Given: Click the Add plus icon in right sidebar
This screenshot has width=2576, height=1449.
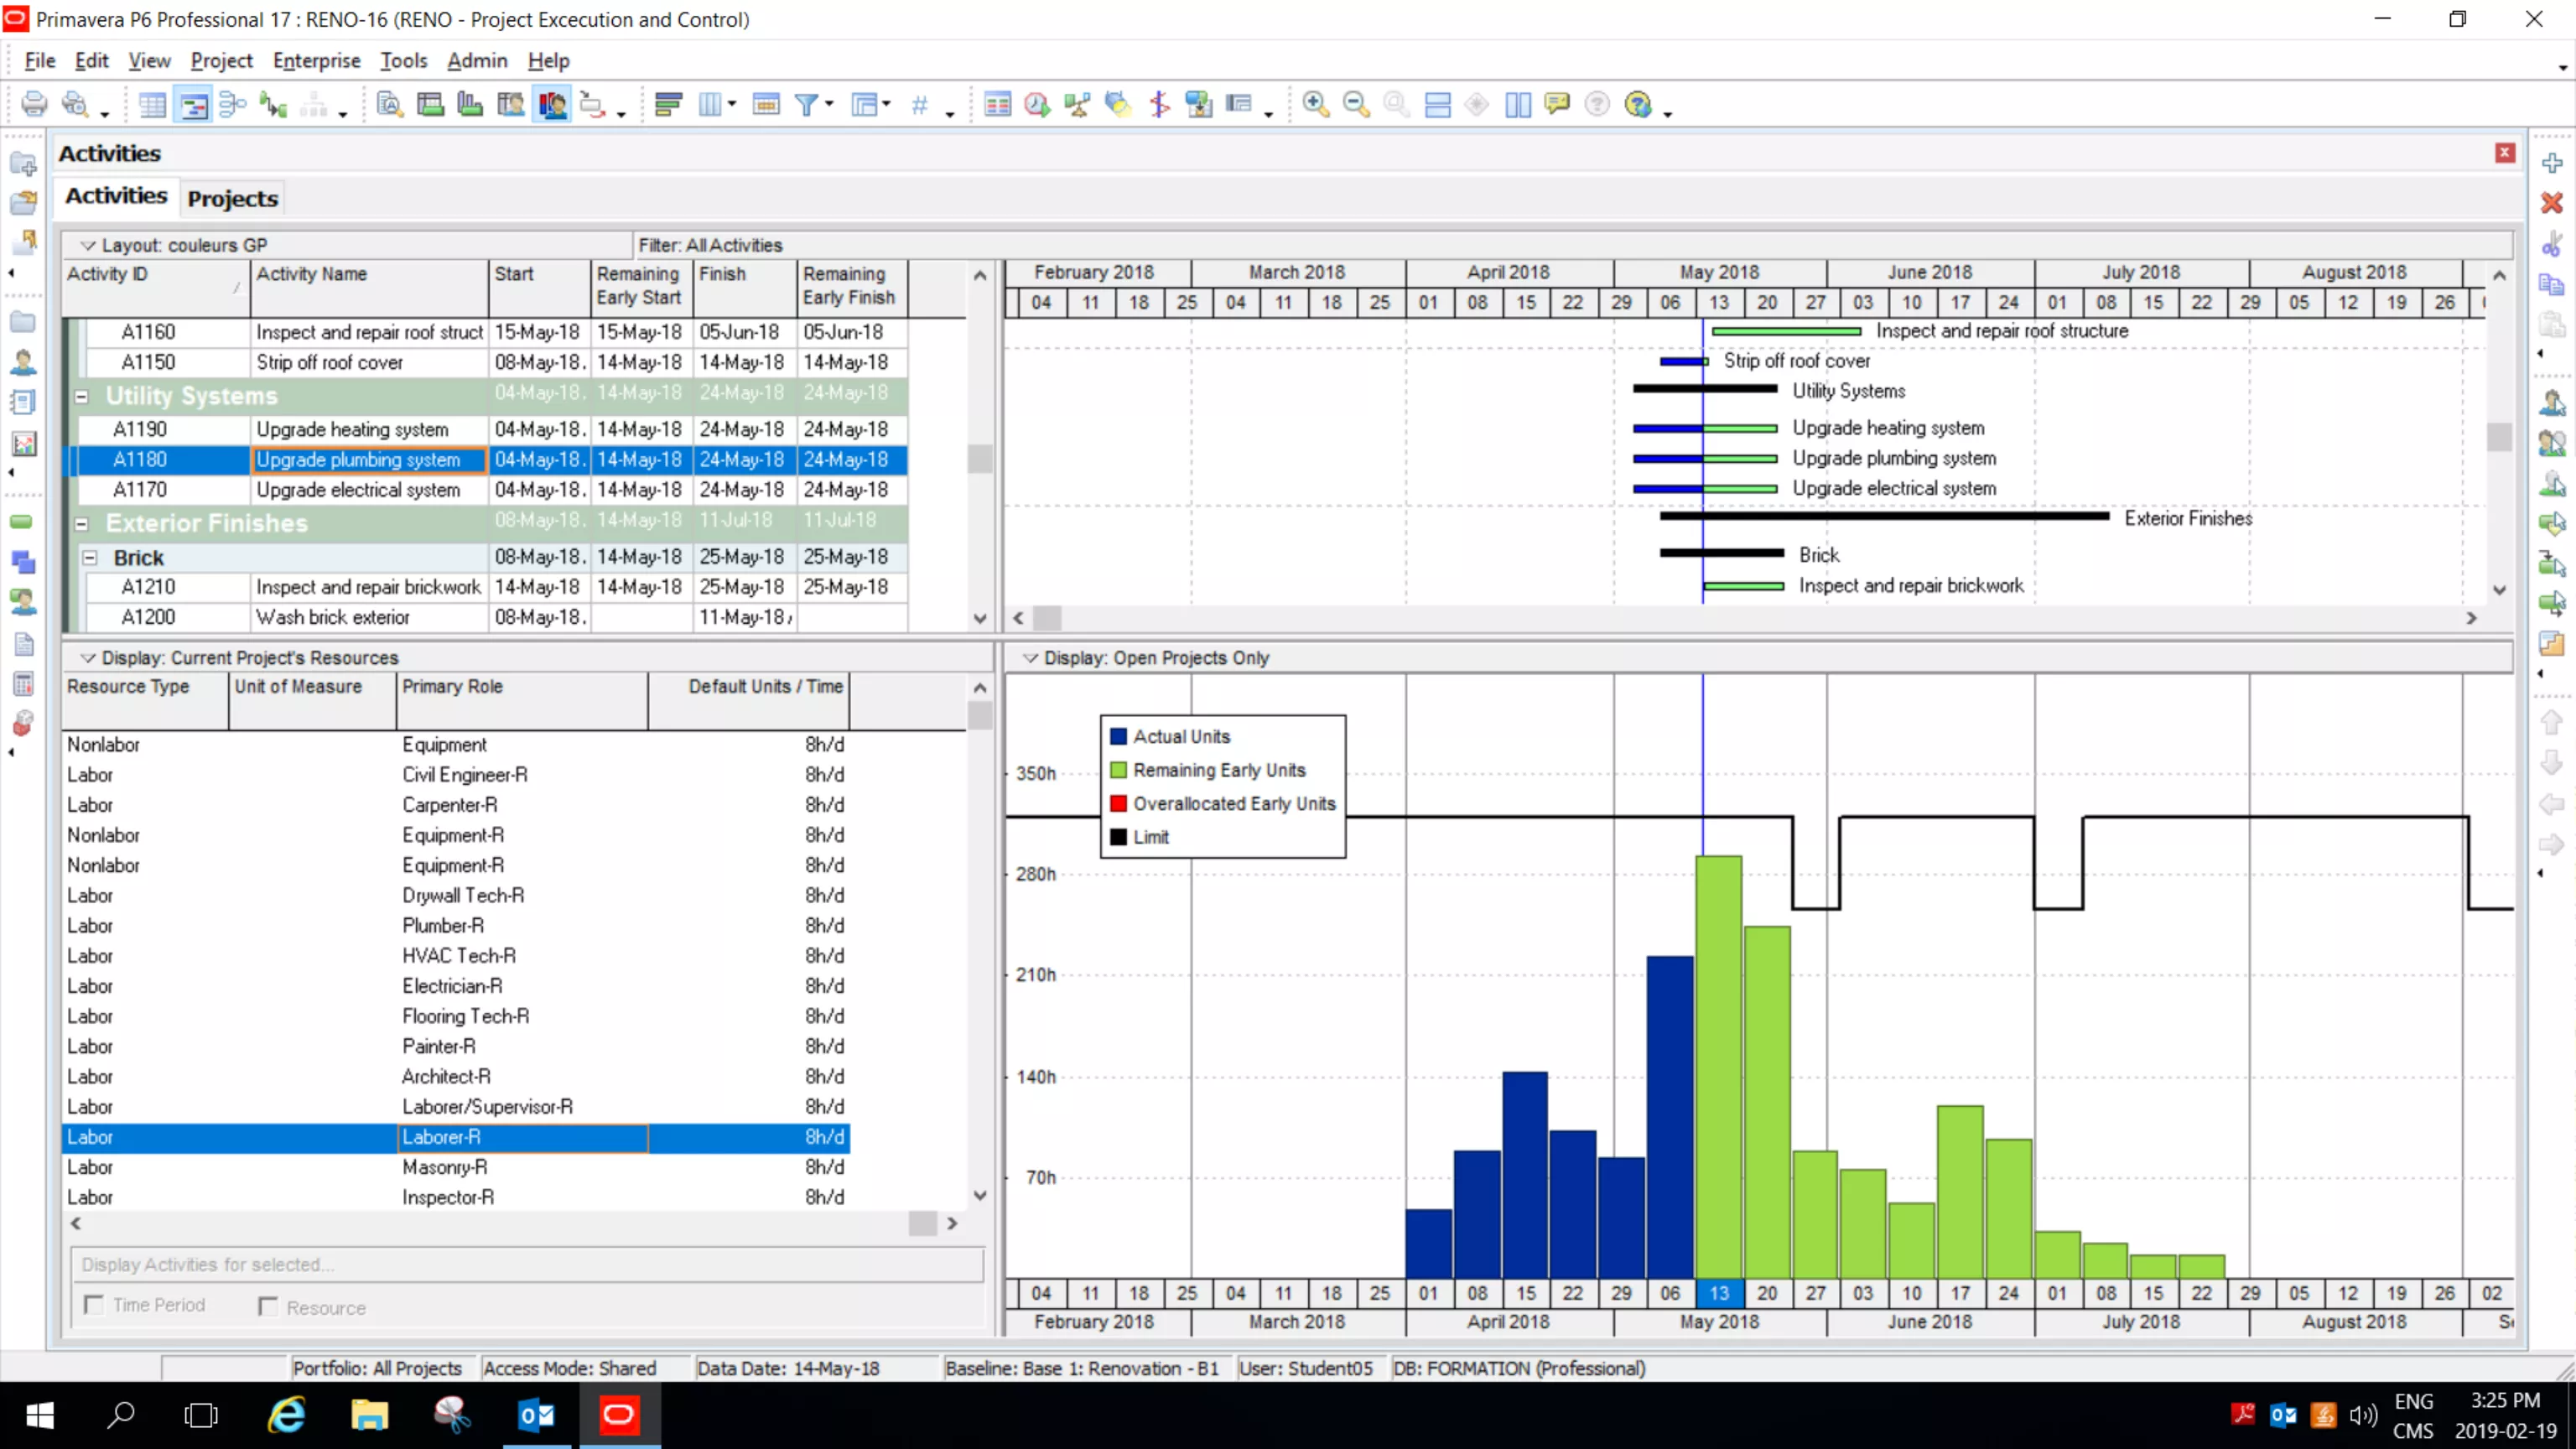Looking at the screenshot, I should [x=2551, y=163].
